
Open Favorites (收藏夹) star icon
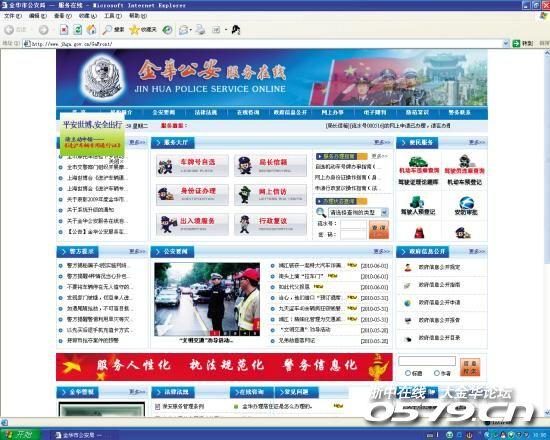142,30
